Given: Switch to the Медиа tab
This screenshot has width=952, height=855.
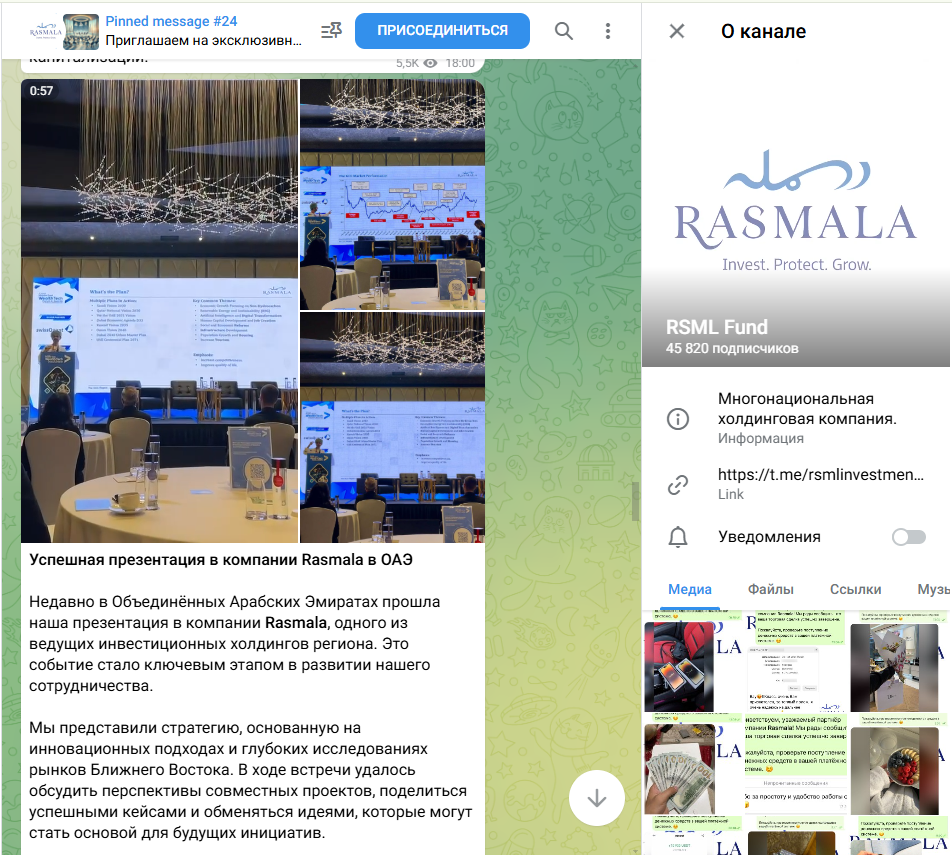Looking at the screenshot, I should [690, 589].
